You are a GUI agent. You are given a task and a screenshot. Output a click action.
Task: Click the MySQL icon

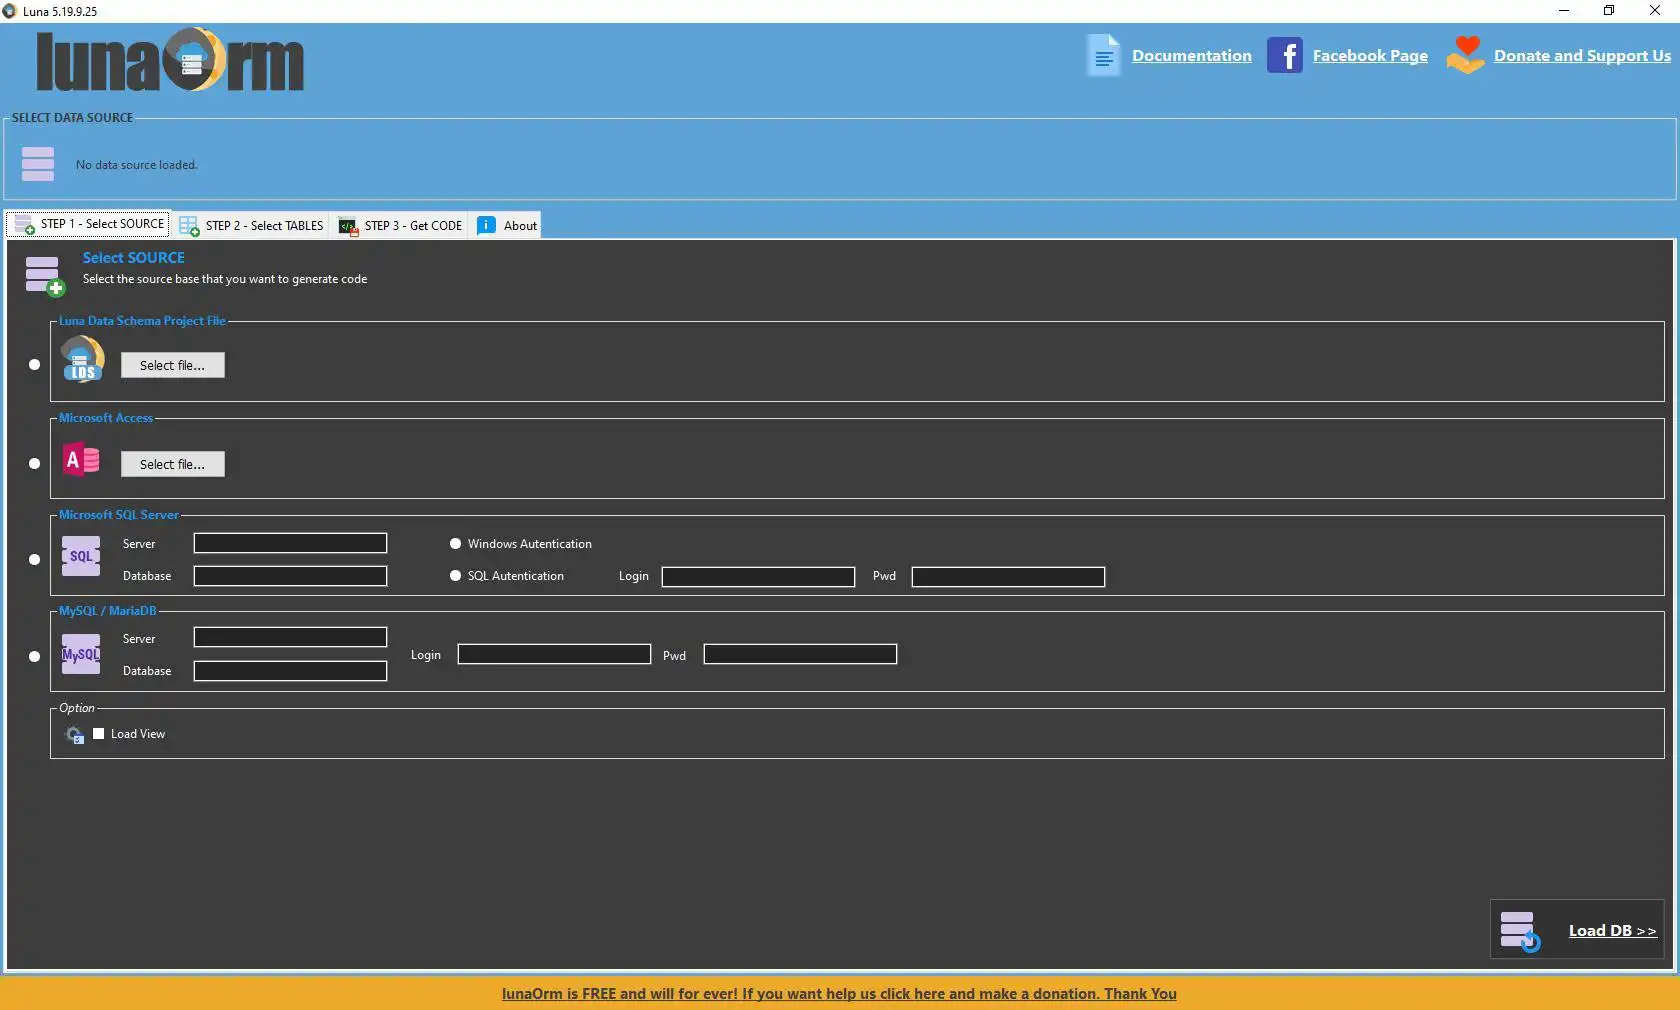point(81,654)
